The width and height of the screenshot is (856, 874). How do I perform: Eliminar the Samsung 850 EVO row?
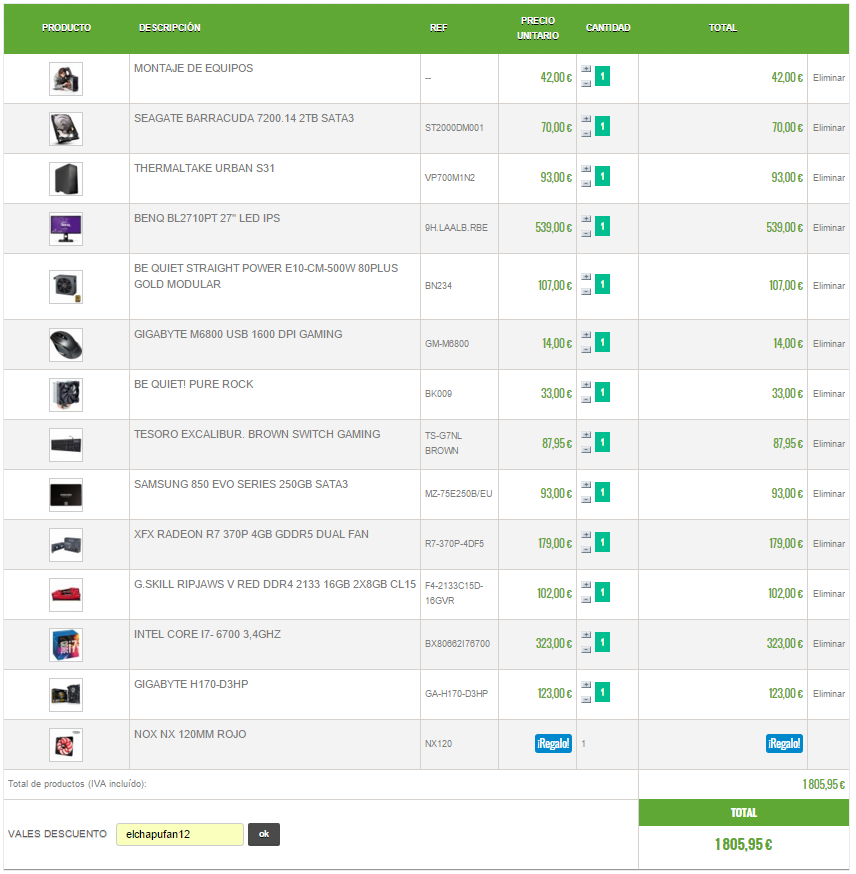pos(829,494)
